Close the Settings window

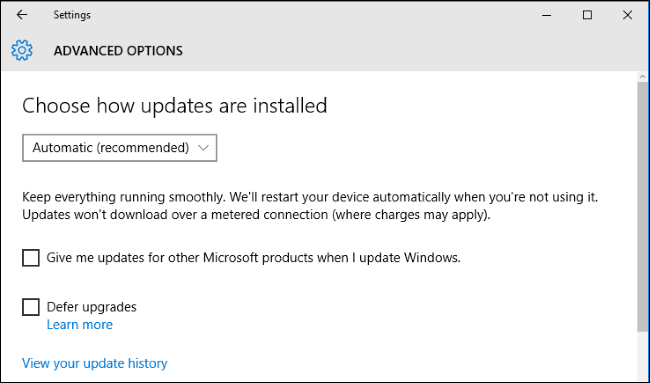point(627,15)
